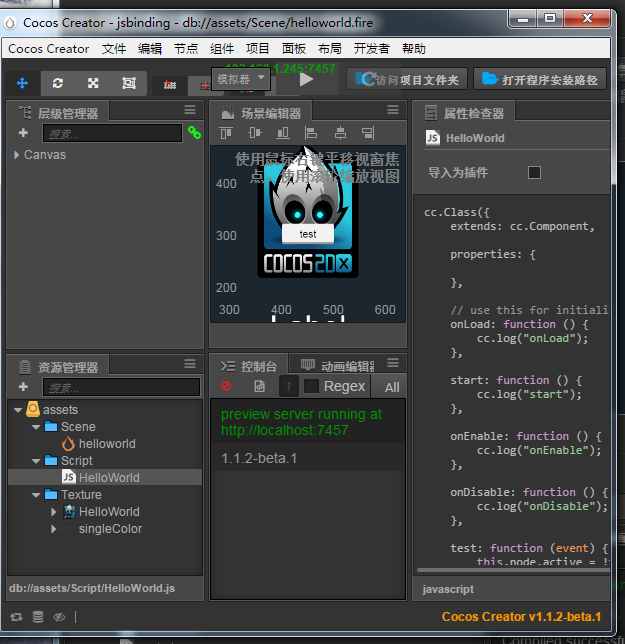Toggle the 导入为插件 checkbox
625x644 pixels.
[534, 172]
